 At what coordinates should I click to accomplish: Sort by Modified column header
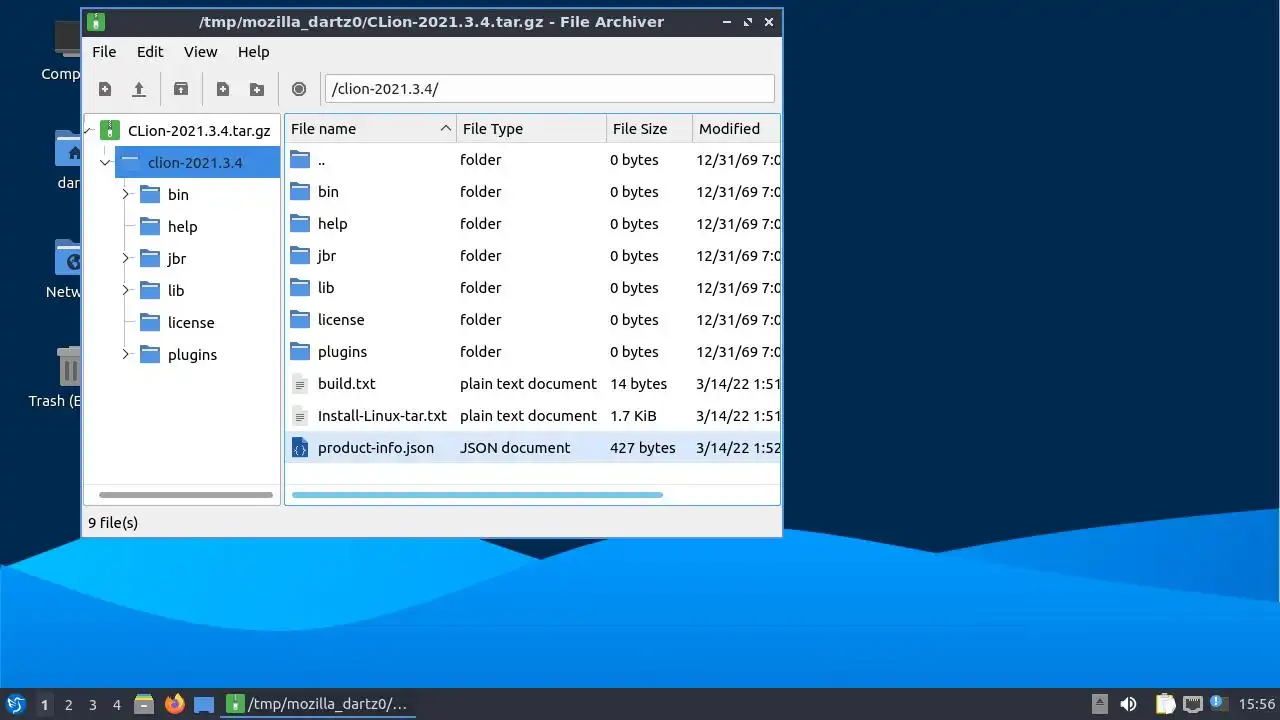tap(736, 128)
